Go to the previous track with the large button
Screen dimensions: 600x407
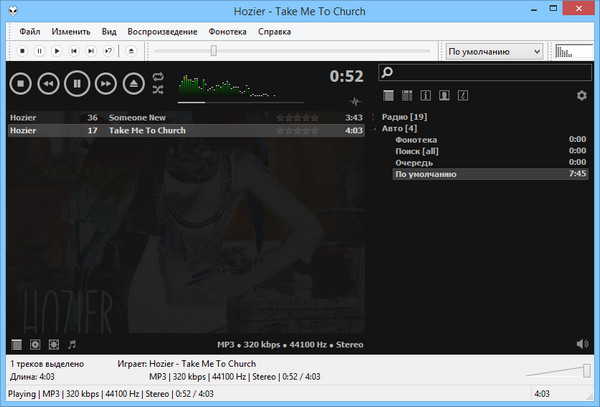point(49,83)
